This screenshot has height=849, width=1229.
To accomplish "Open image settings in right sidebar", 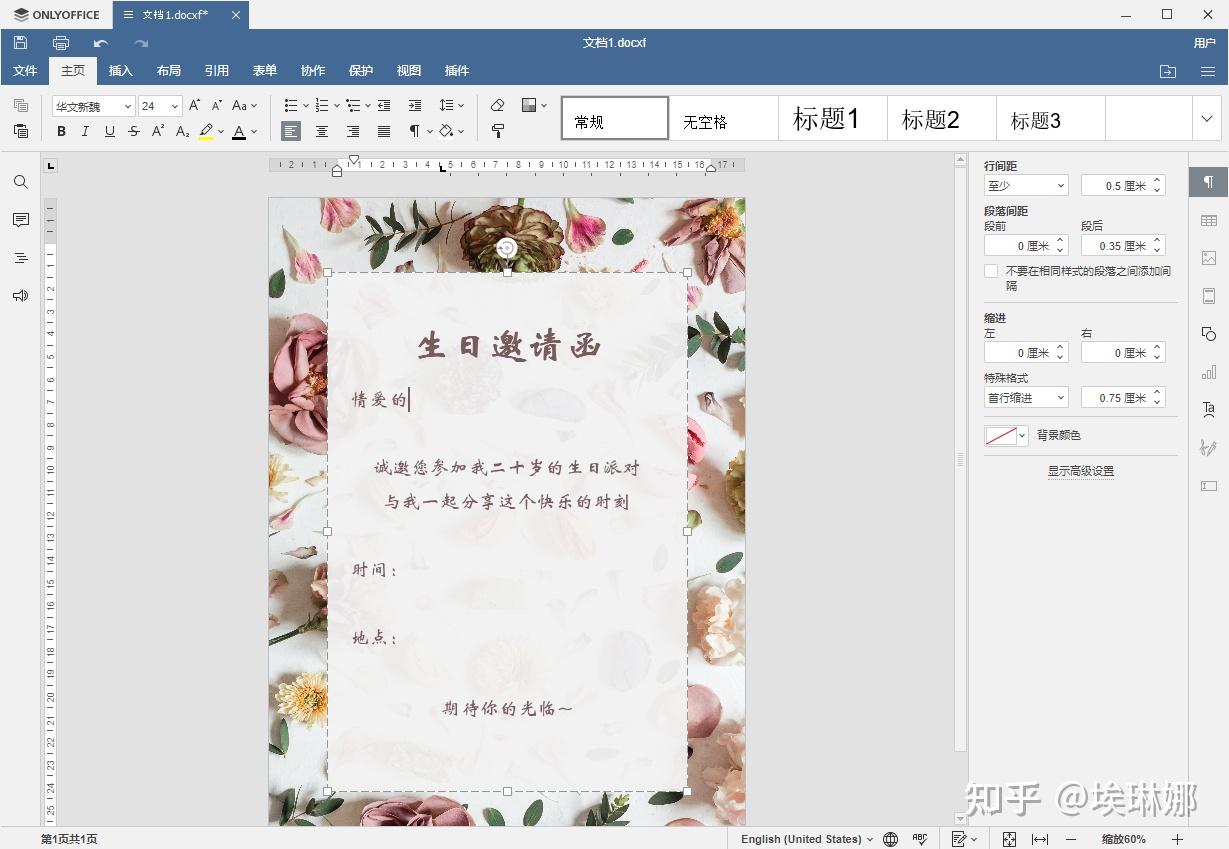I will (x=1209, y=258).
